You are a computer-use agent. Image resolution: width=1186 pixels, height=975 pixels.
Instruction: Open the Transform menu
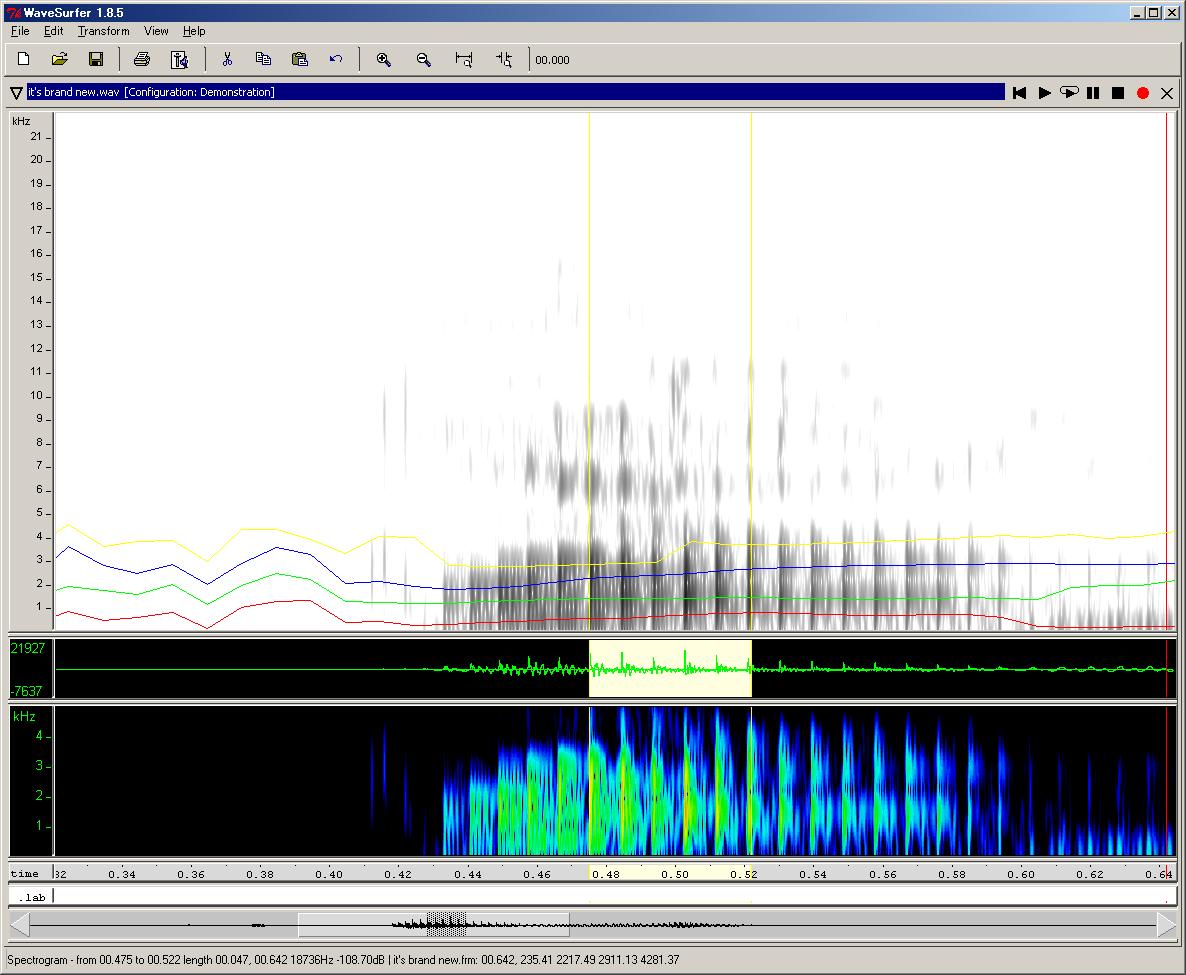(103, 31)
